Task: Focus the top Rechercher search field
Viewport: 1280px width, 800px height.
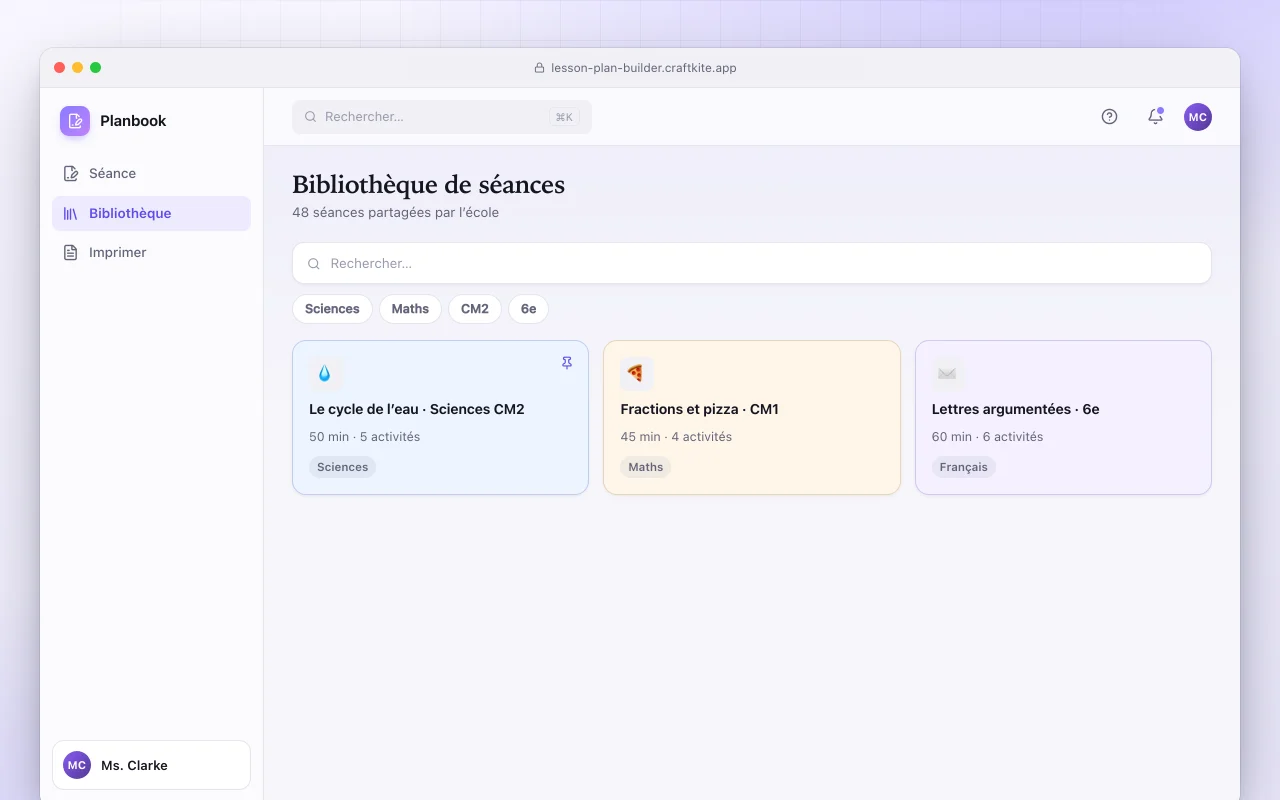Action: pos(442,117)
